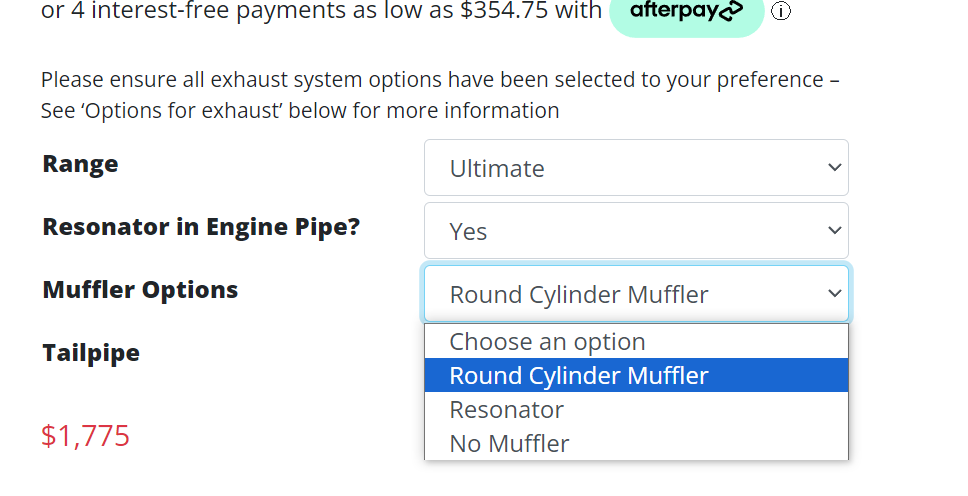Click the Afterpay info icon
Image resolution: width=968 pixels, height=496 pixels.
click(781, 12)
